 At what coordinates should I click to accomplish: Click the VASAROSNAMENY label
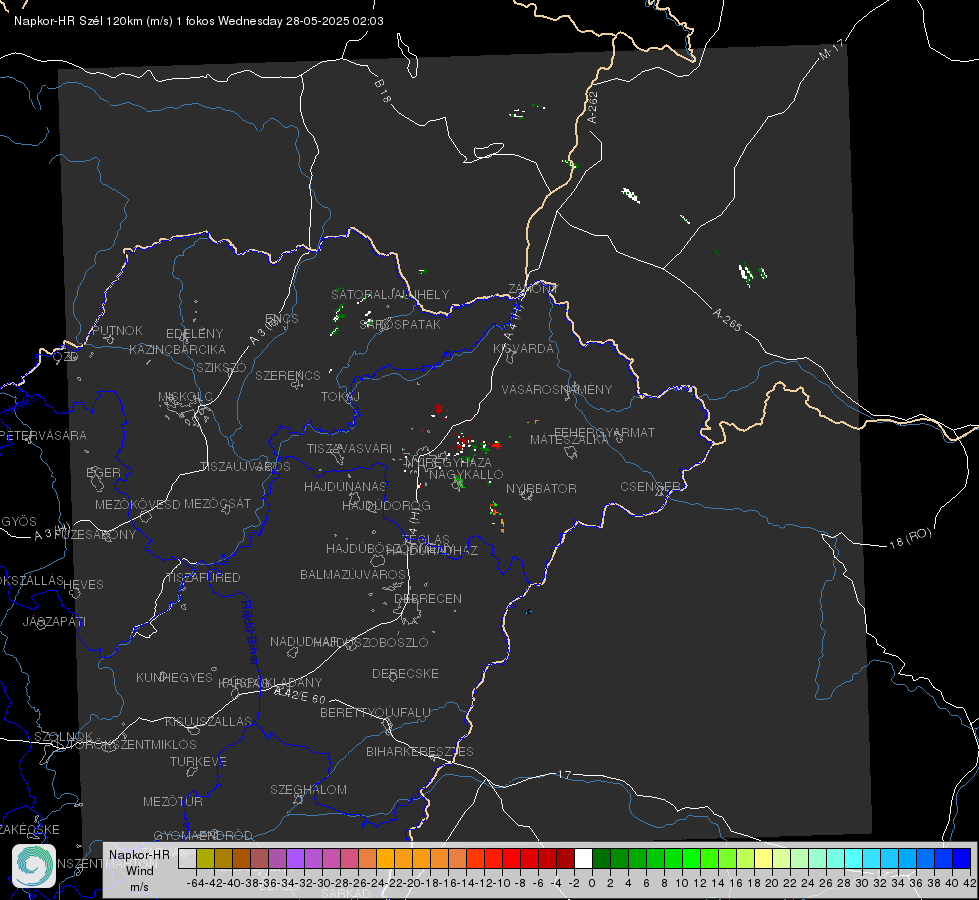tap(557, 389)
